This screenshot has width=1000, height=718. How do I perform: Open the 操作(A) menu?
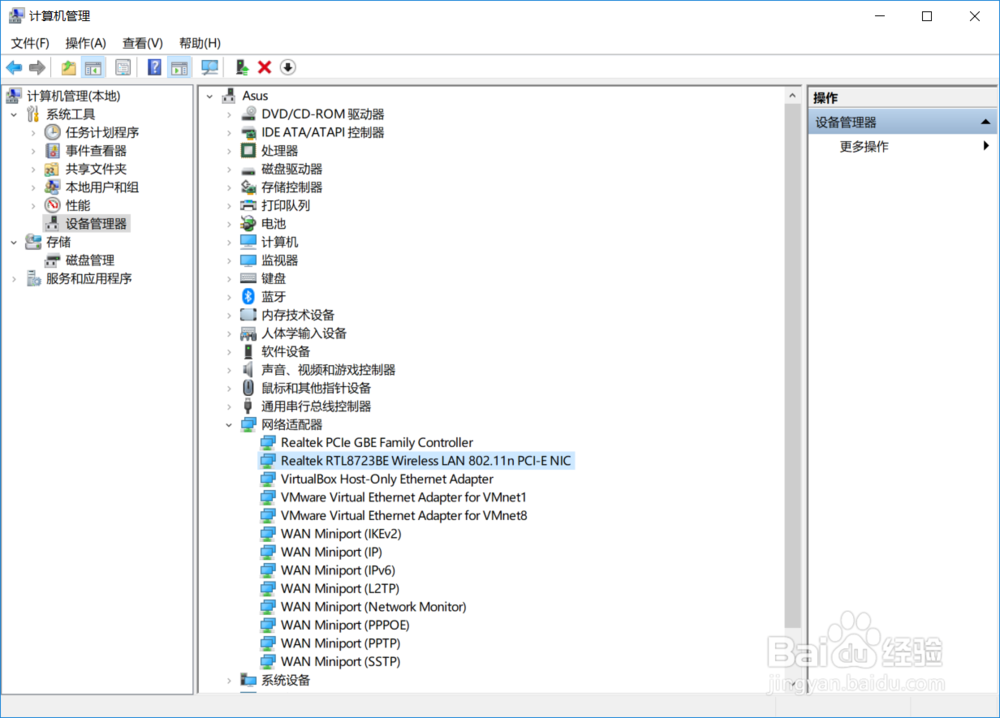(x=85, y=43)
